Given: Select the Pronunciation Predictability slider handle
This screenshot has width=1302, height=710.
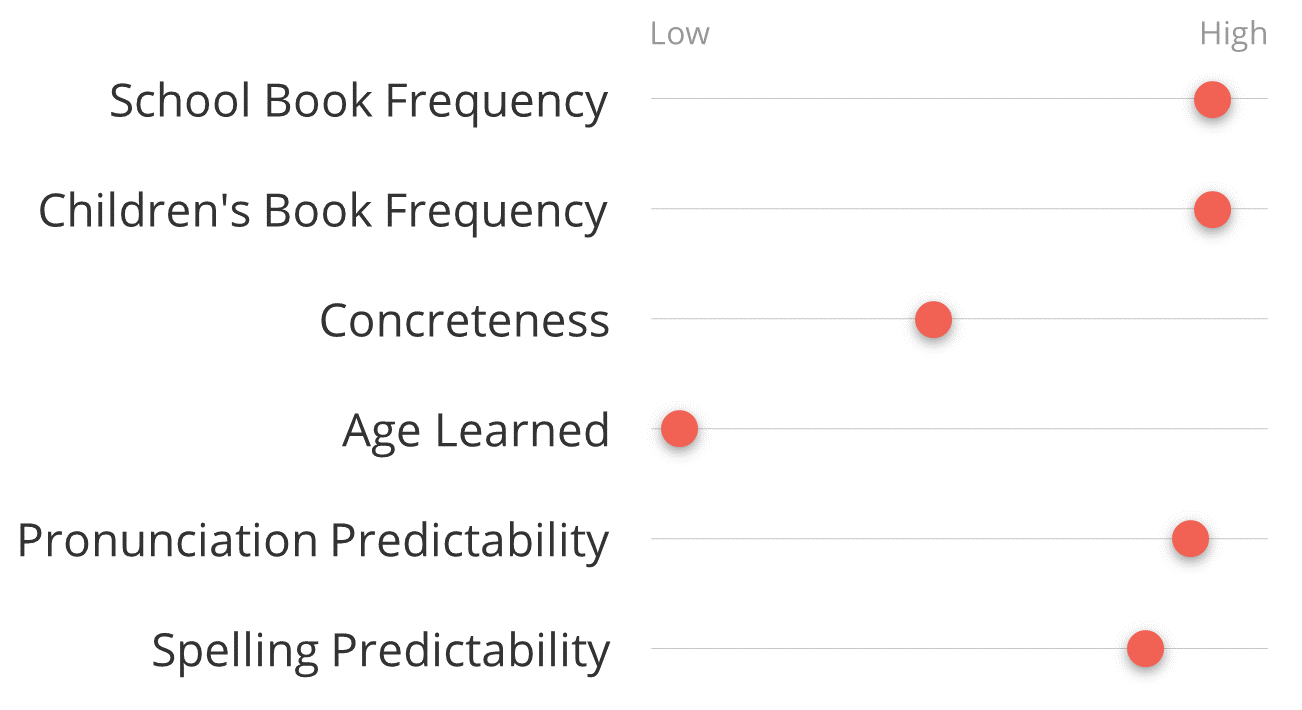Looking at the screenshot, I should click(1190, 539).
